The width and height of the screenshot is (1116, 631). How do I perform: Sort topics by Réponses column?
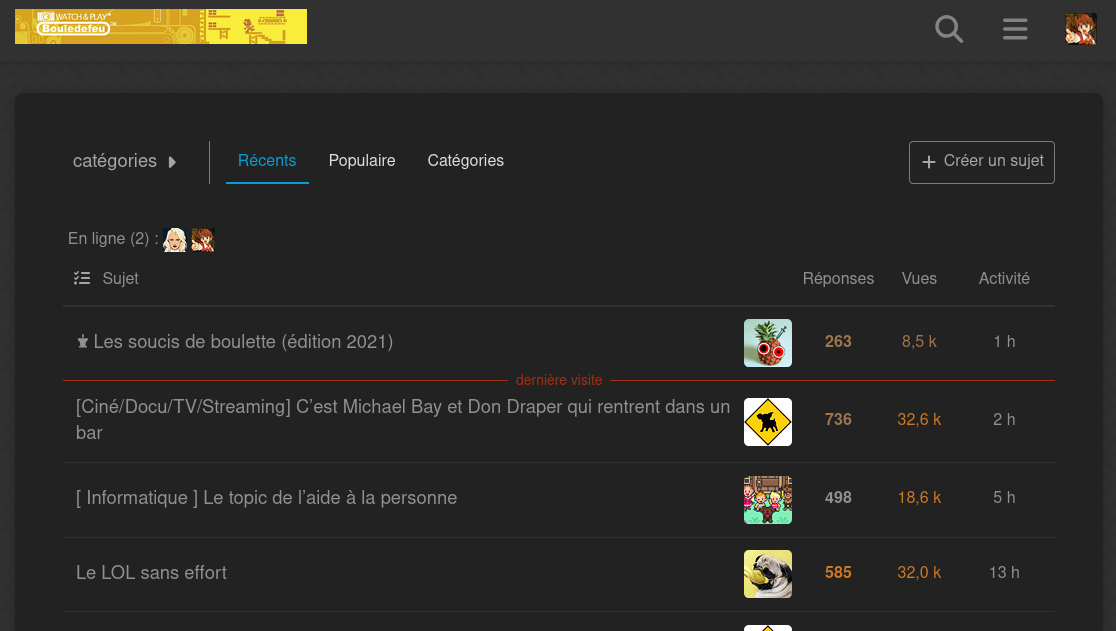coord(838,279)
